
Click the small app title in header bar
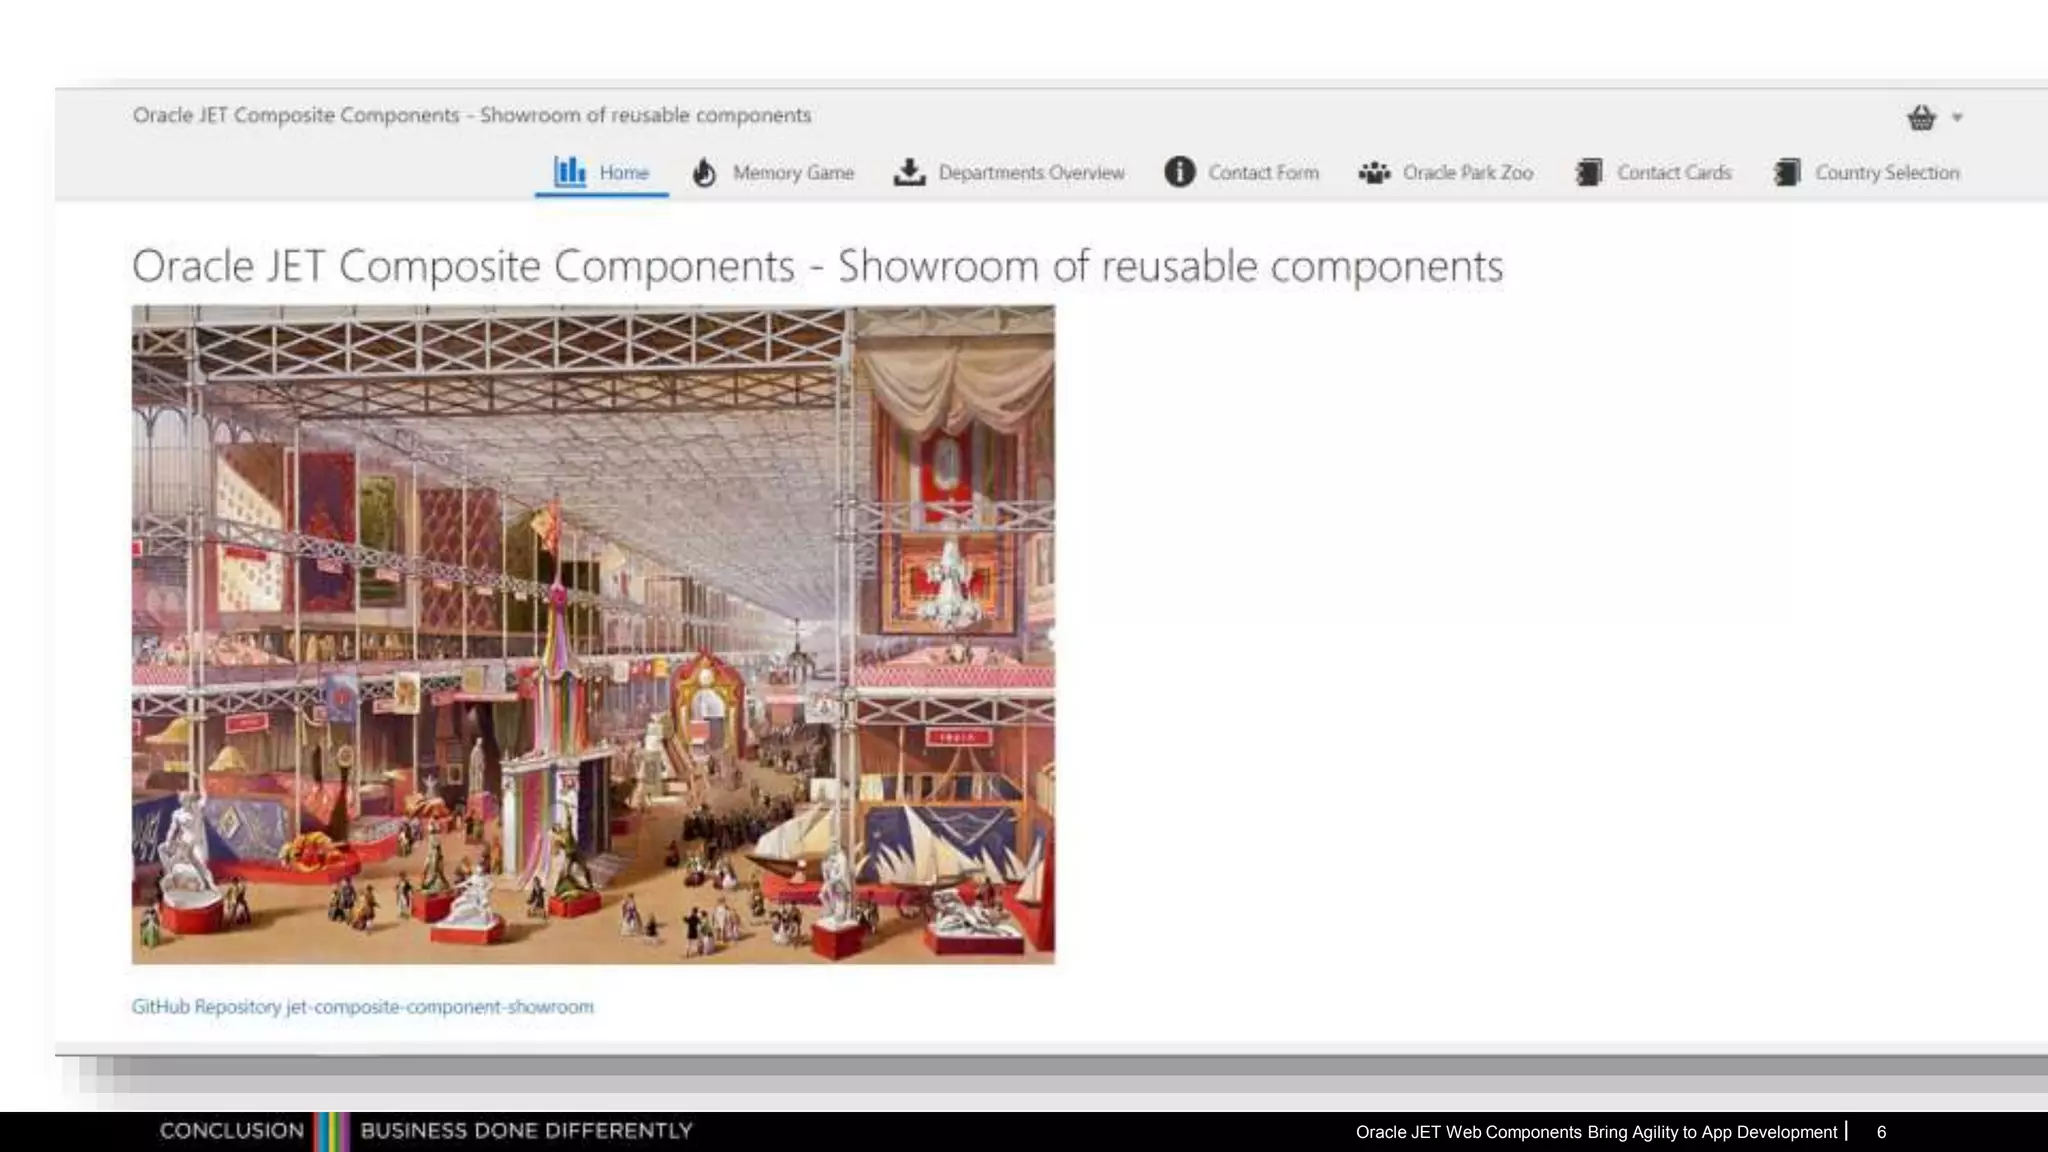tap(472, 115)
